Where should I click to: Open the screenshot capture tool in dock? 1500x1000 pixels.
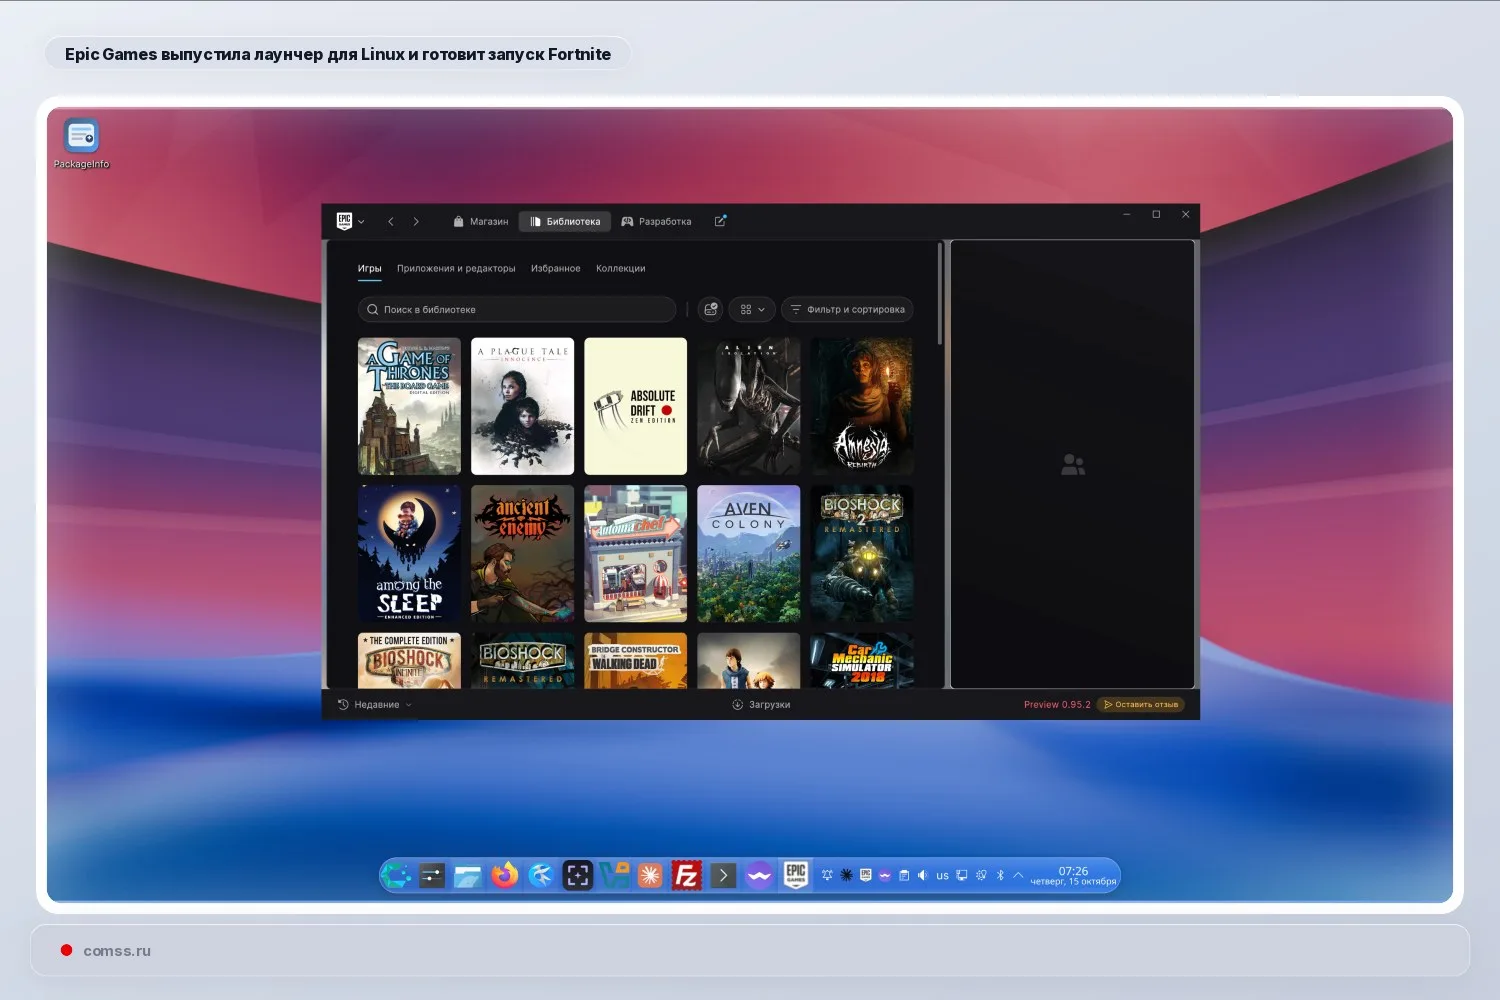click(x=578, y=876)
